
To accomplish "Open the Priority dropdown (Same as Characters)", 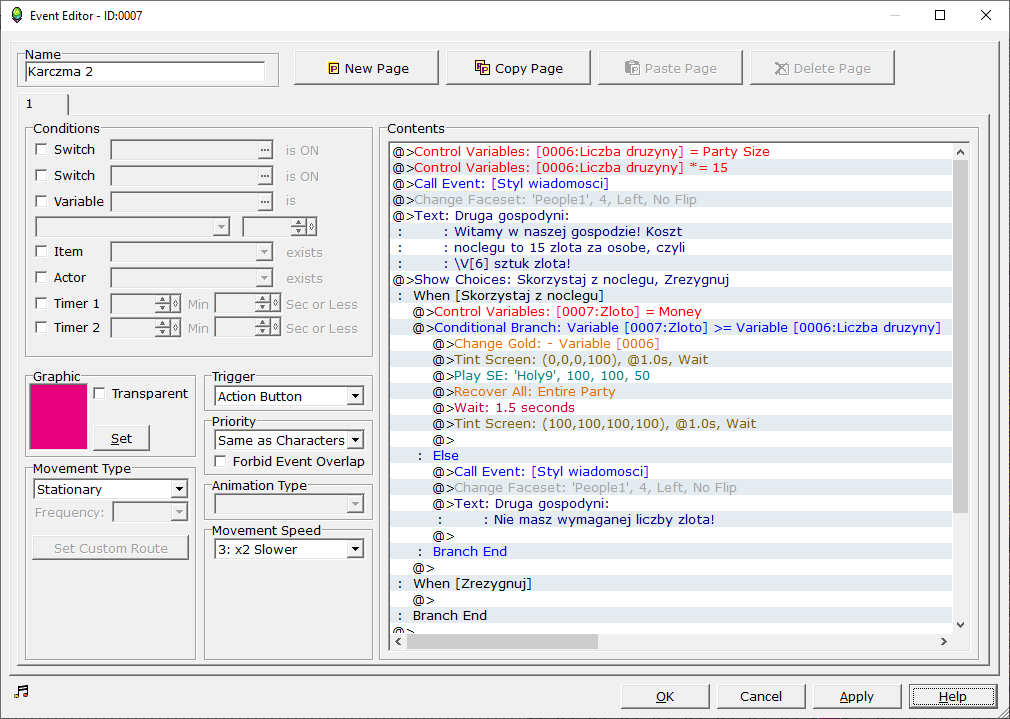I will (289, 440).
